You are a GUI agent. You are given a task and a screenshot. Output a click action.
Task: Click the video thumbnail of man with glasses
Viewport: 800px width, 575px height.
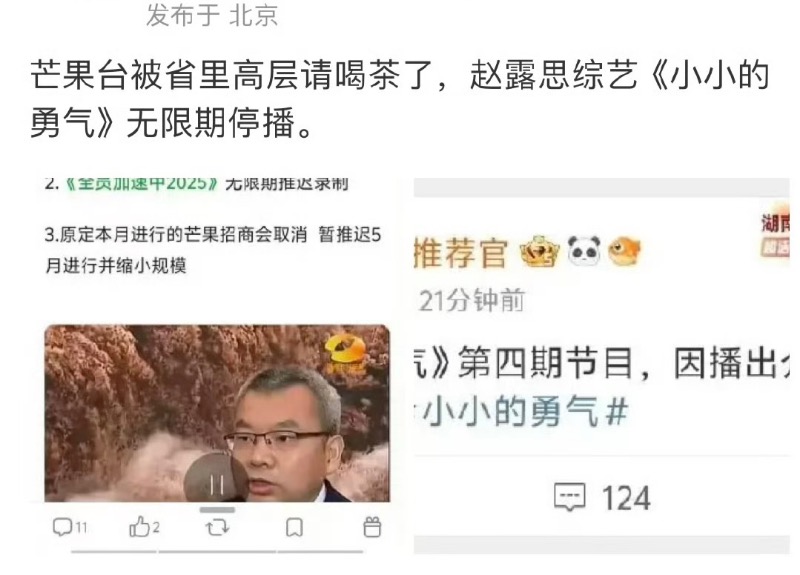coord(217,413)
